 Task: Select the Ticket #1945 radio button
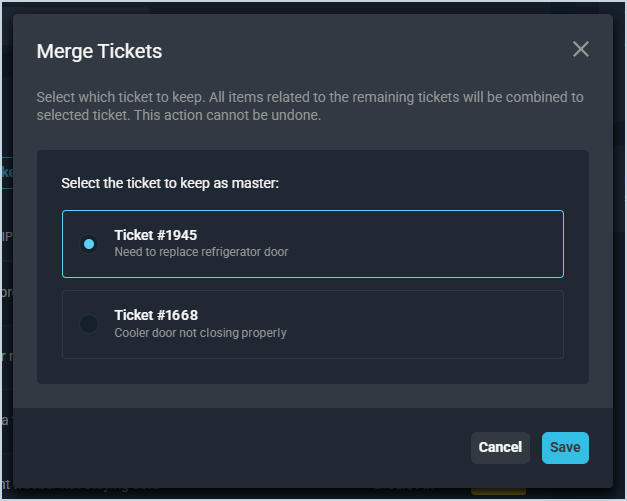click(x=89, y=244)
